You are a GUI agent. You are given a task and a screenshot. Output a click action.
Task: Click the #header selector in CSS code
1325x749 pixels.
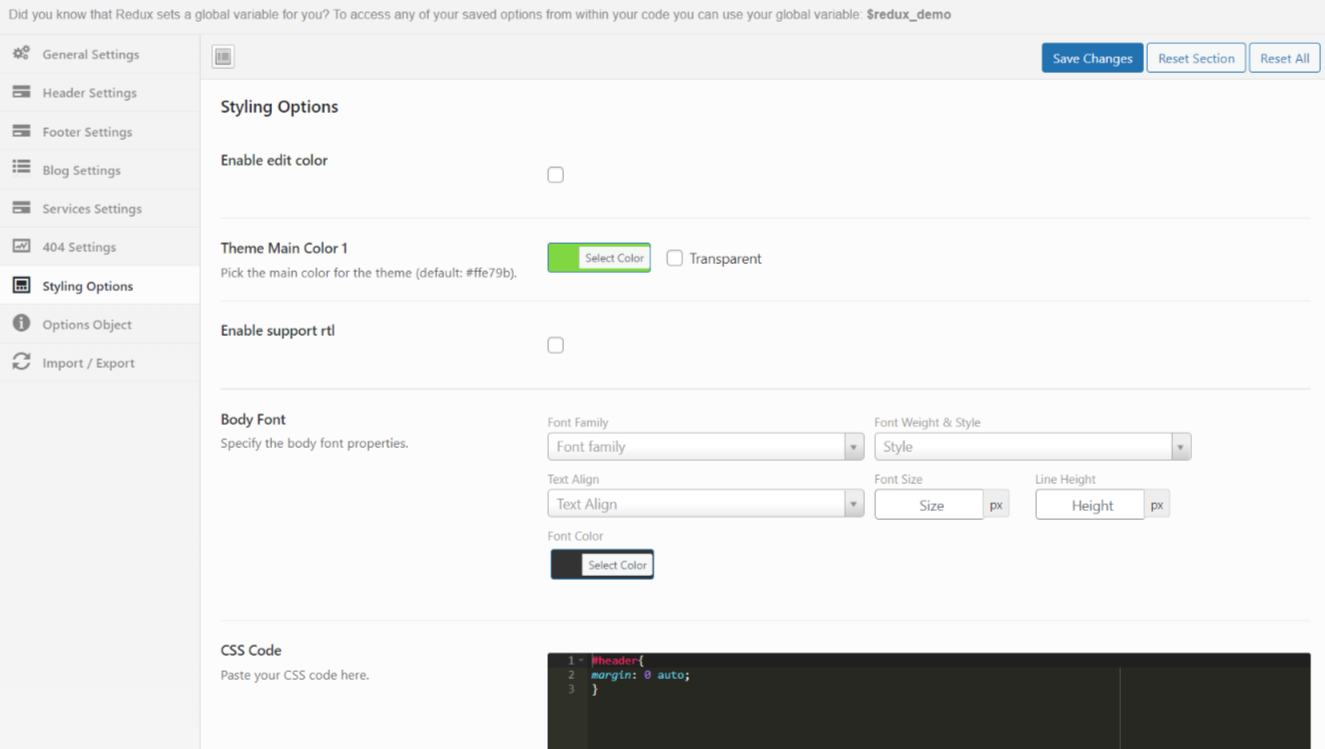615,660
